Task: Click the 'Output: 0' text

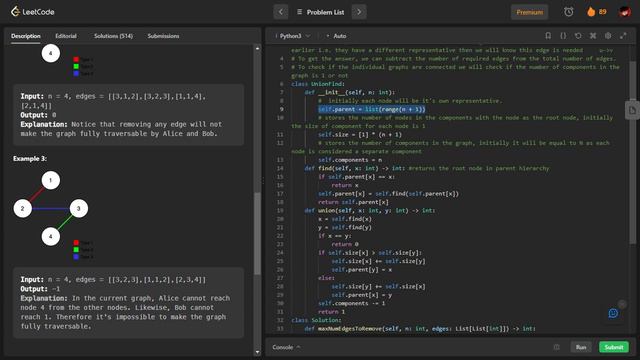Action: point(38,115)
